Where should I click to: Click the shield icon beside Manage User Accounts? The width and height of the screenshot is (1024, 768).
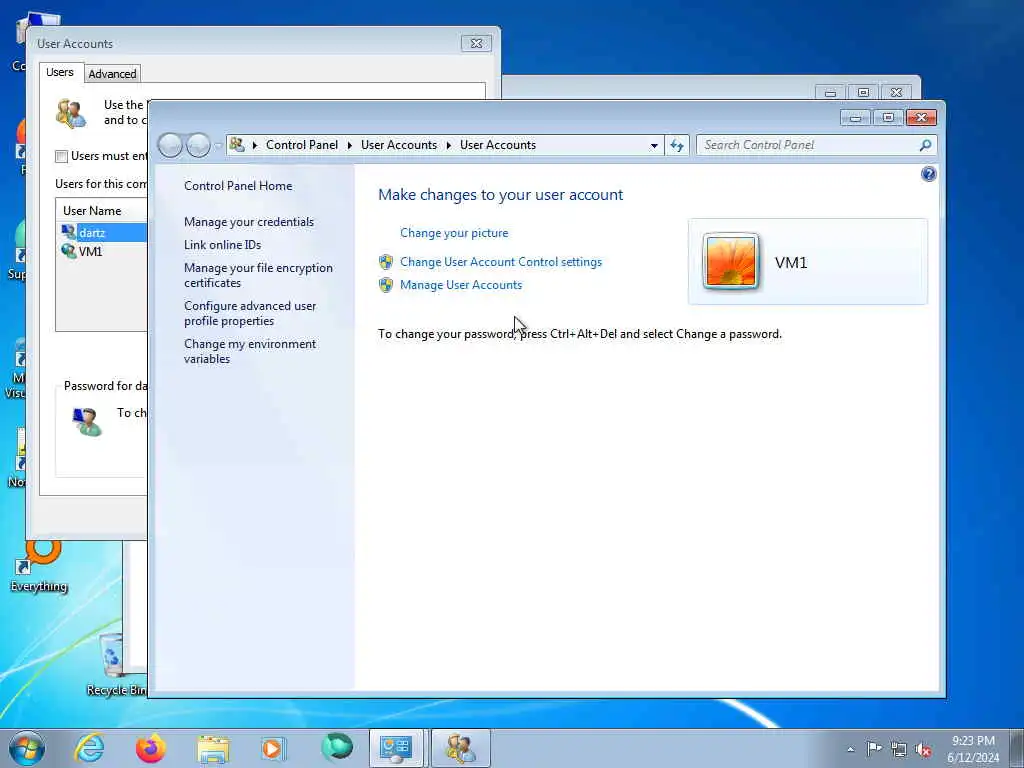click(386, 285)
